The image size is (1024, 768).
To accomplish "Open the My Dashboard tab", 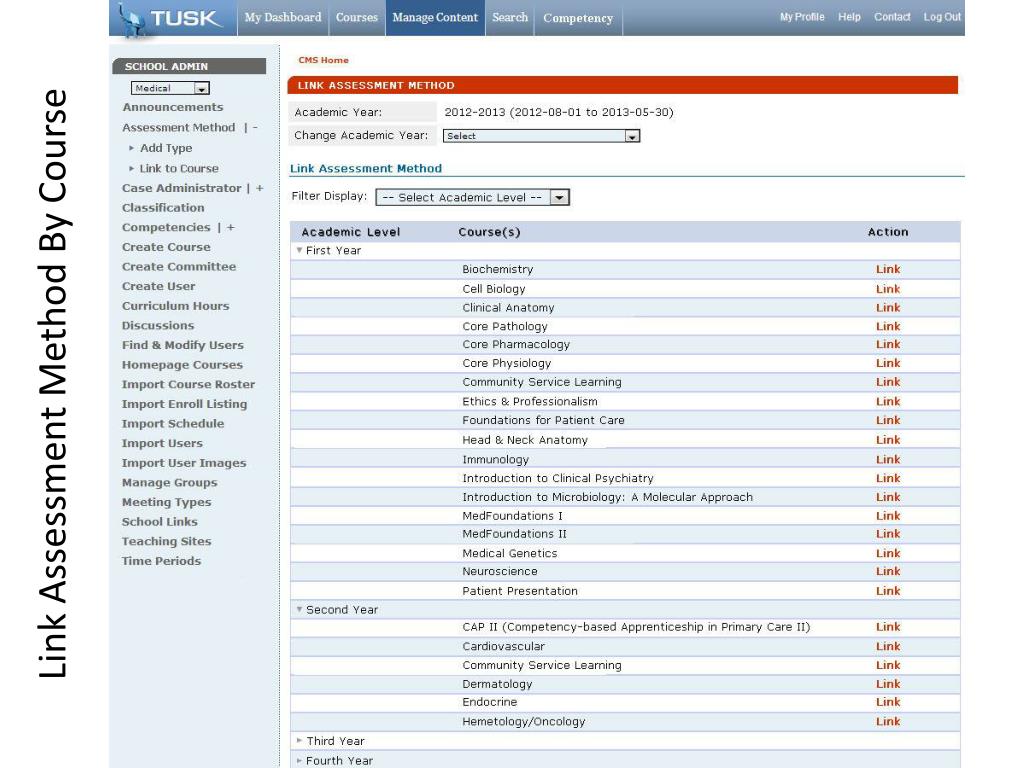I will (283, 18).
